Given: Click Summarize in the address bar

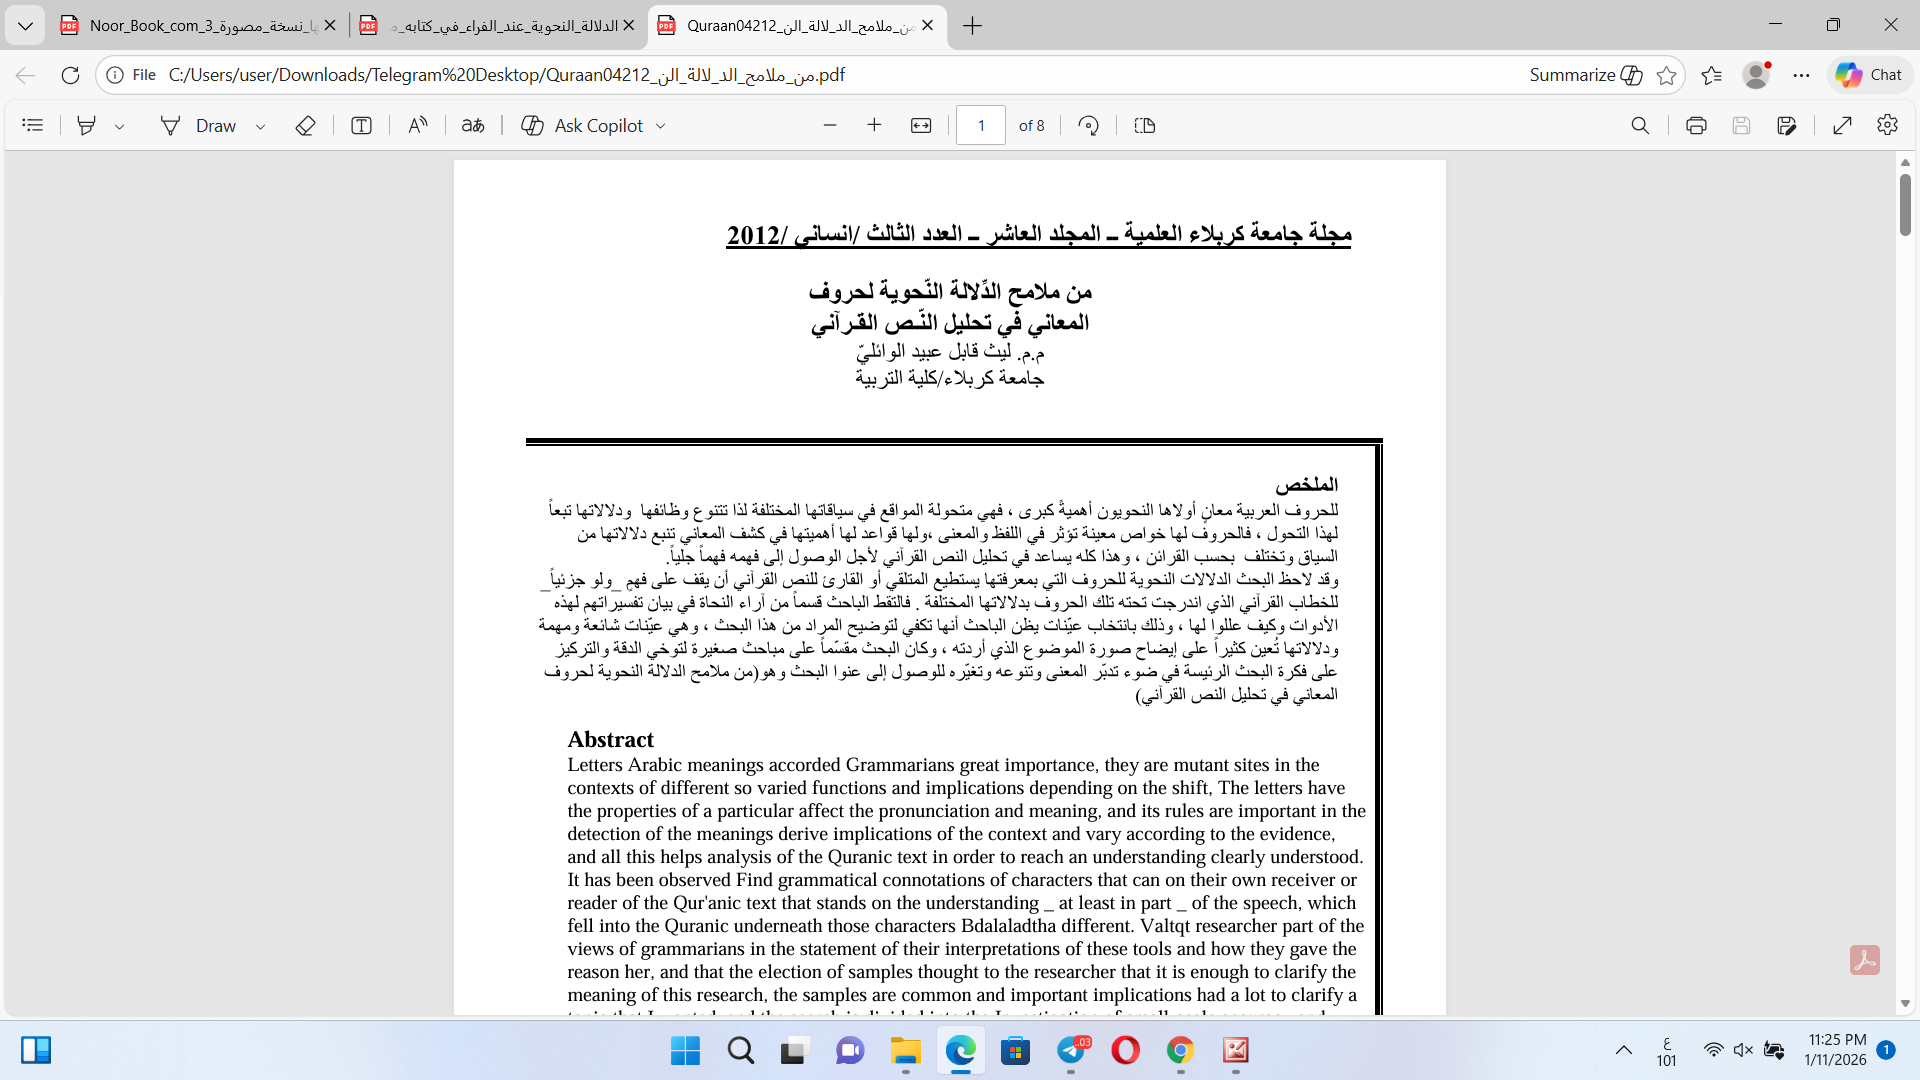Looking at the screenshot, I should 1586,75.
